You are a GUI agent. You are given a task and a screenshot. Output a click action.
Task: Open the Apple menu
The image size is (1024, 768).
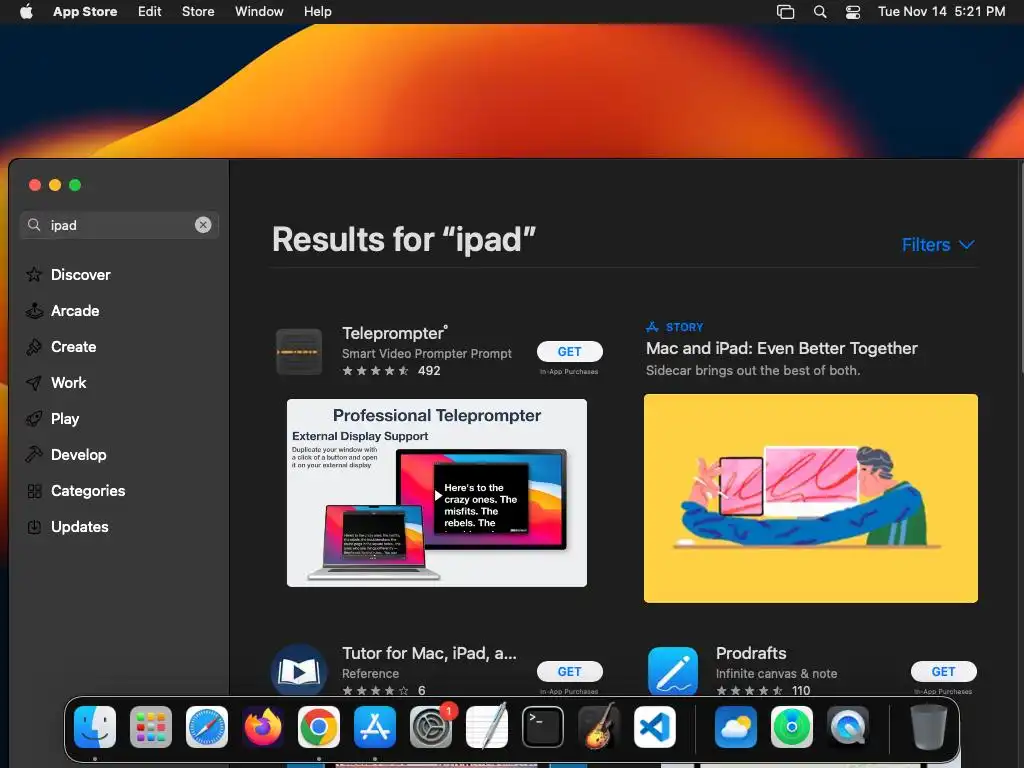tap(26, 11)
